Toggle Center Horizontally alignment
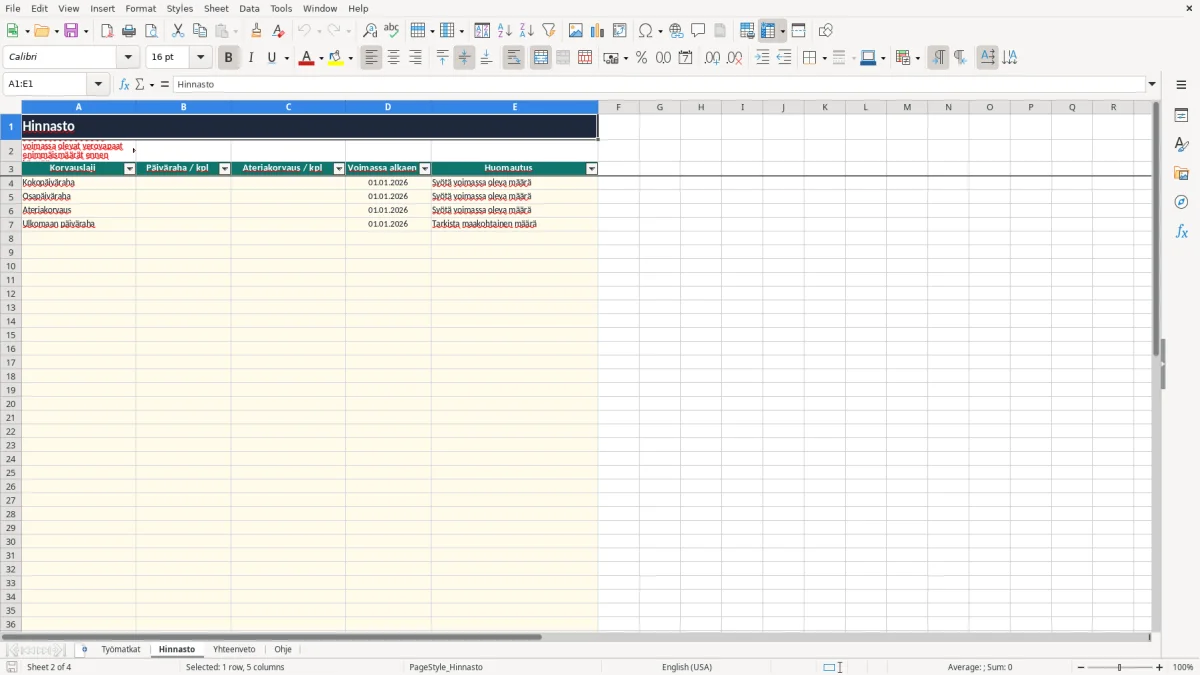 394,58
